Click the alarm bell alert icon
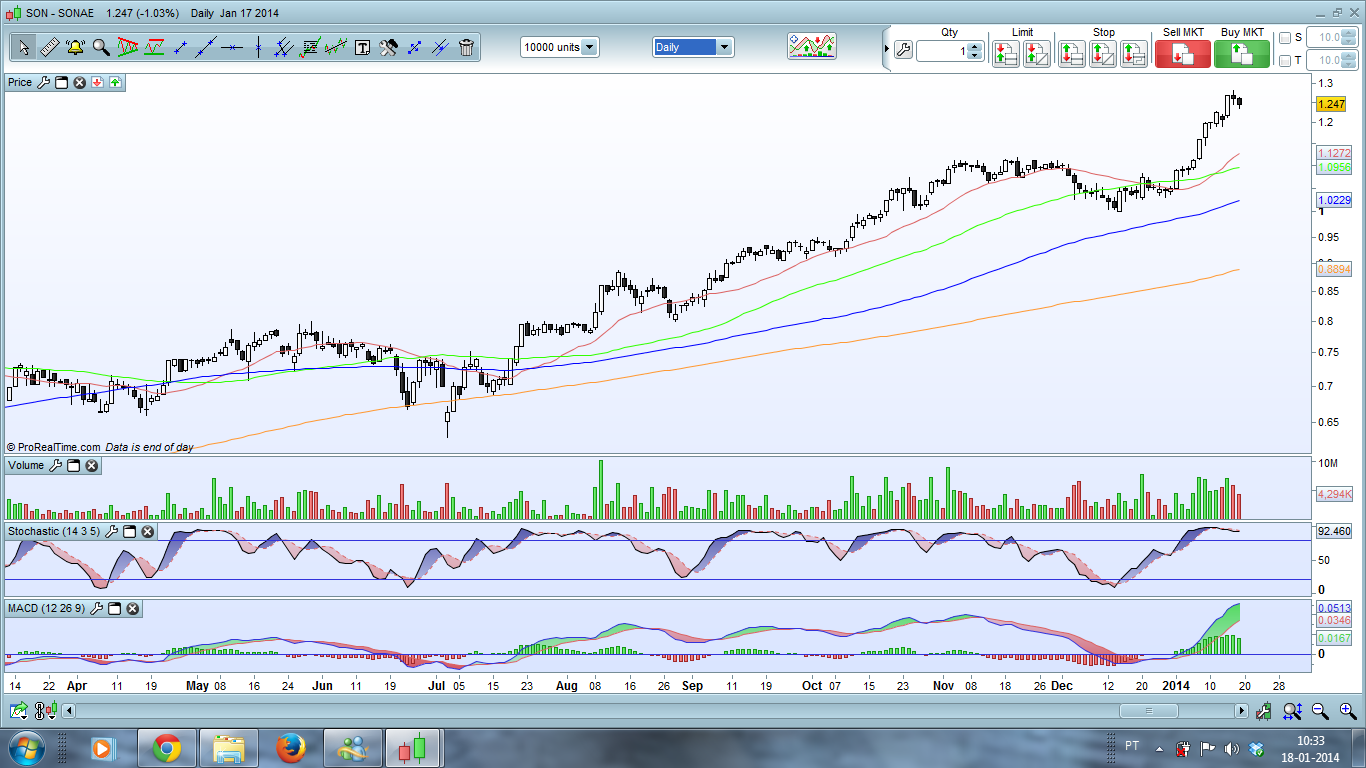Image resolution: width=1366 pixels, height=768 pixels. point(75,47)
